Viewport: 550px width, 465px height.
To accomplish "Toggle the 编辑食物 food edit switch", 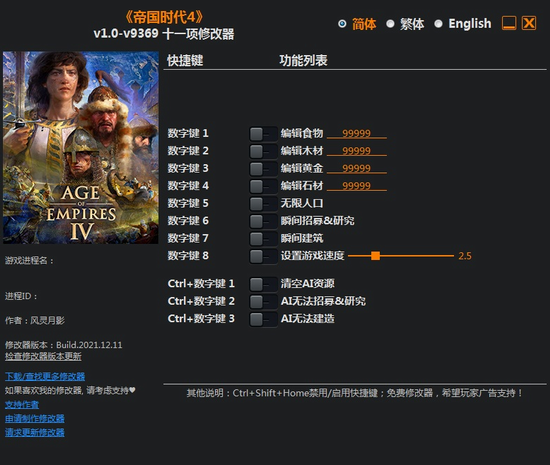I will pyautogui.click(x=263, y=134).
